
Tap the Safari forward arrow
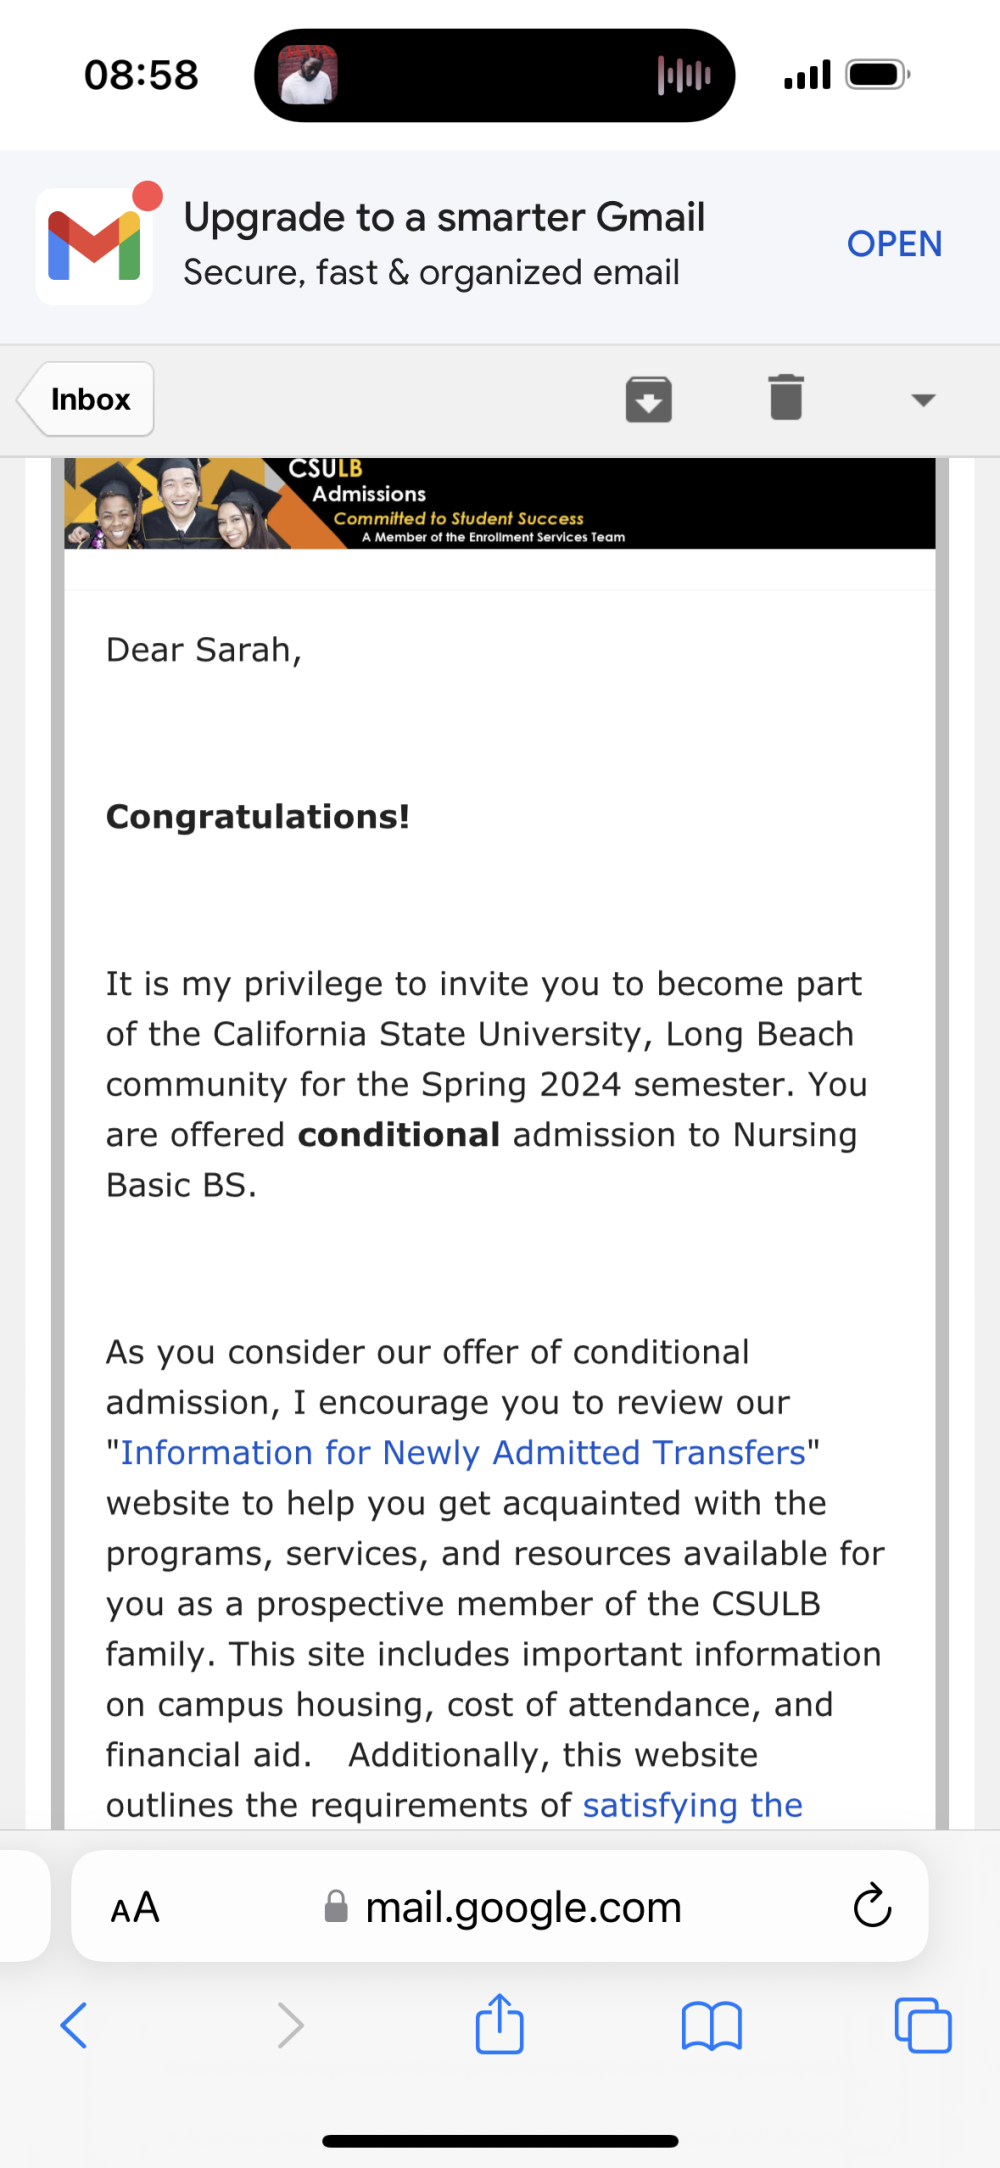pos(290,2025)
